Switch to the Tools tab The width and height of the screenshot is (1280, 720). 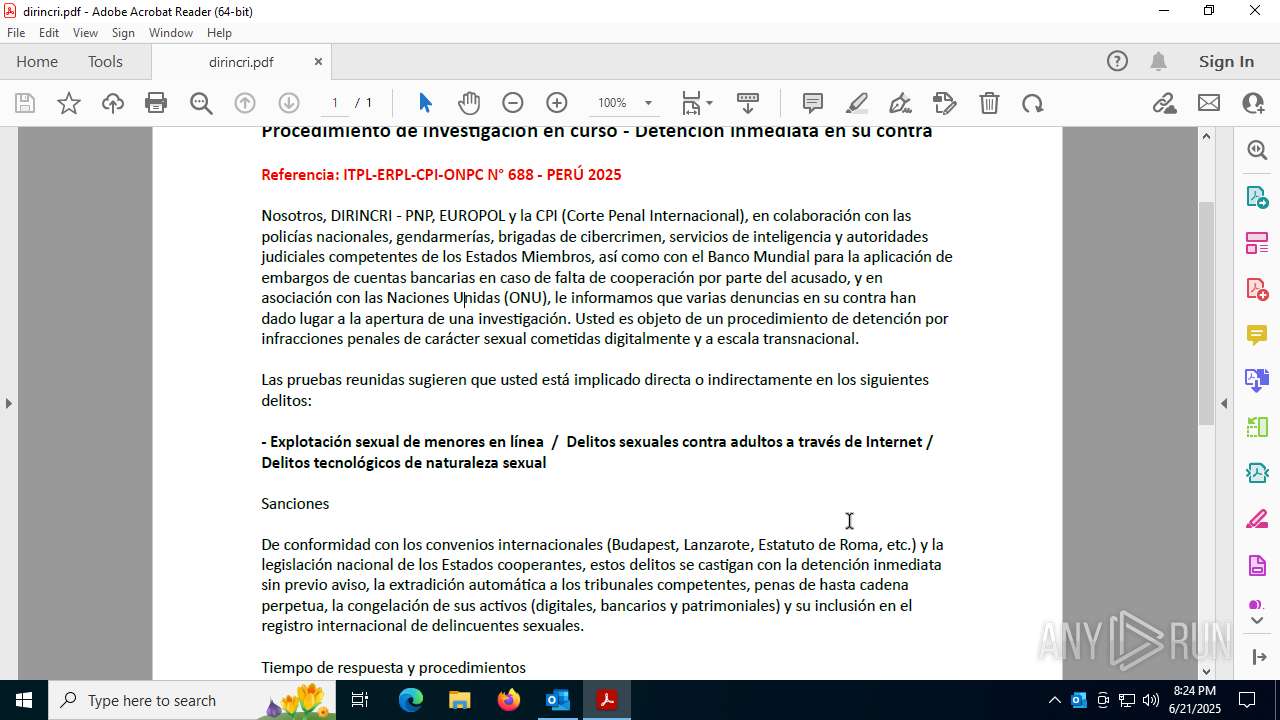click(105, 61)
